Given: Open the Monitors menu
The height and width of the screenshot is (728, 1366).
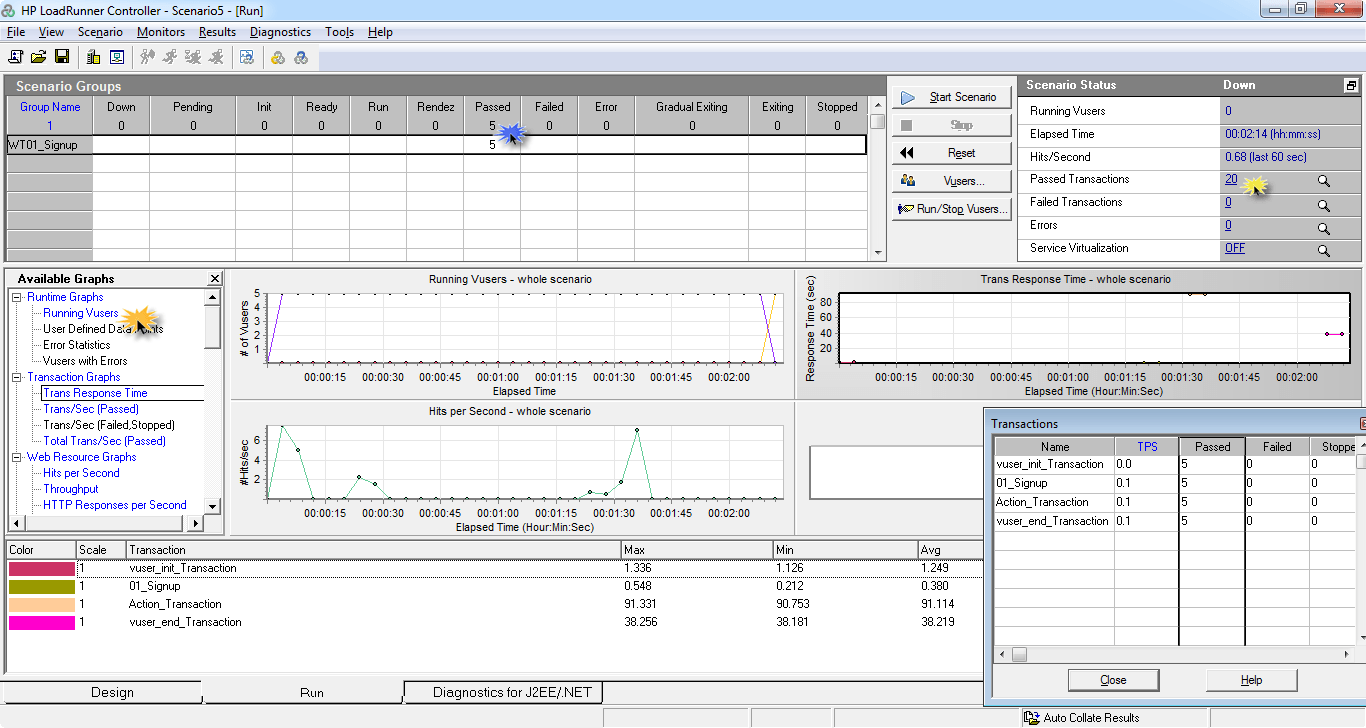Looking at the screenshot, I should [x=160, y=32].
